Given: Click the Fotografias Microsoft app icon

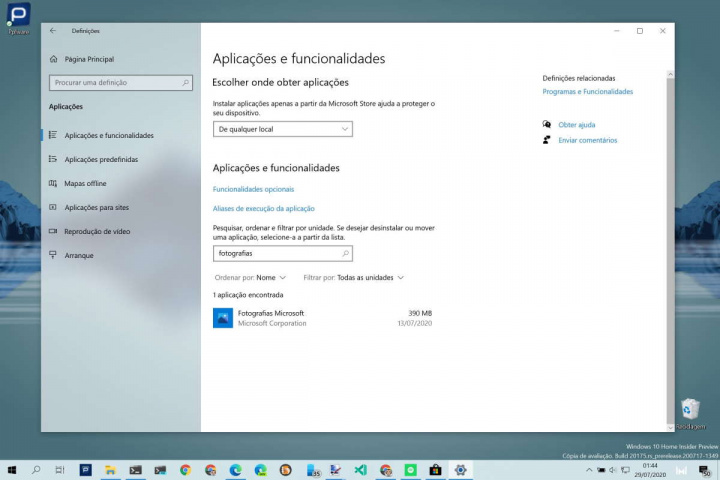Looking at the screenshot, I should (222, 318).
